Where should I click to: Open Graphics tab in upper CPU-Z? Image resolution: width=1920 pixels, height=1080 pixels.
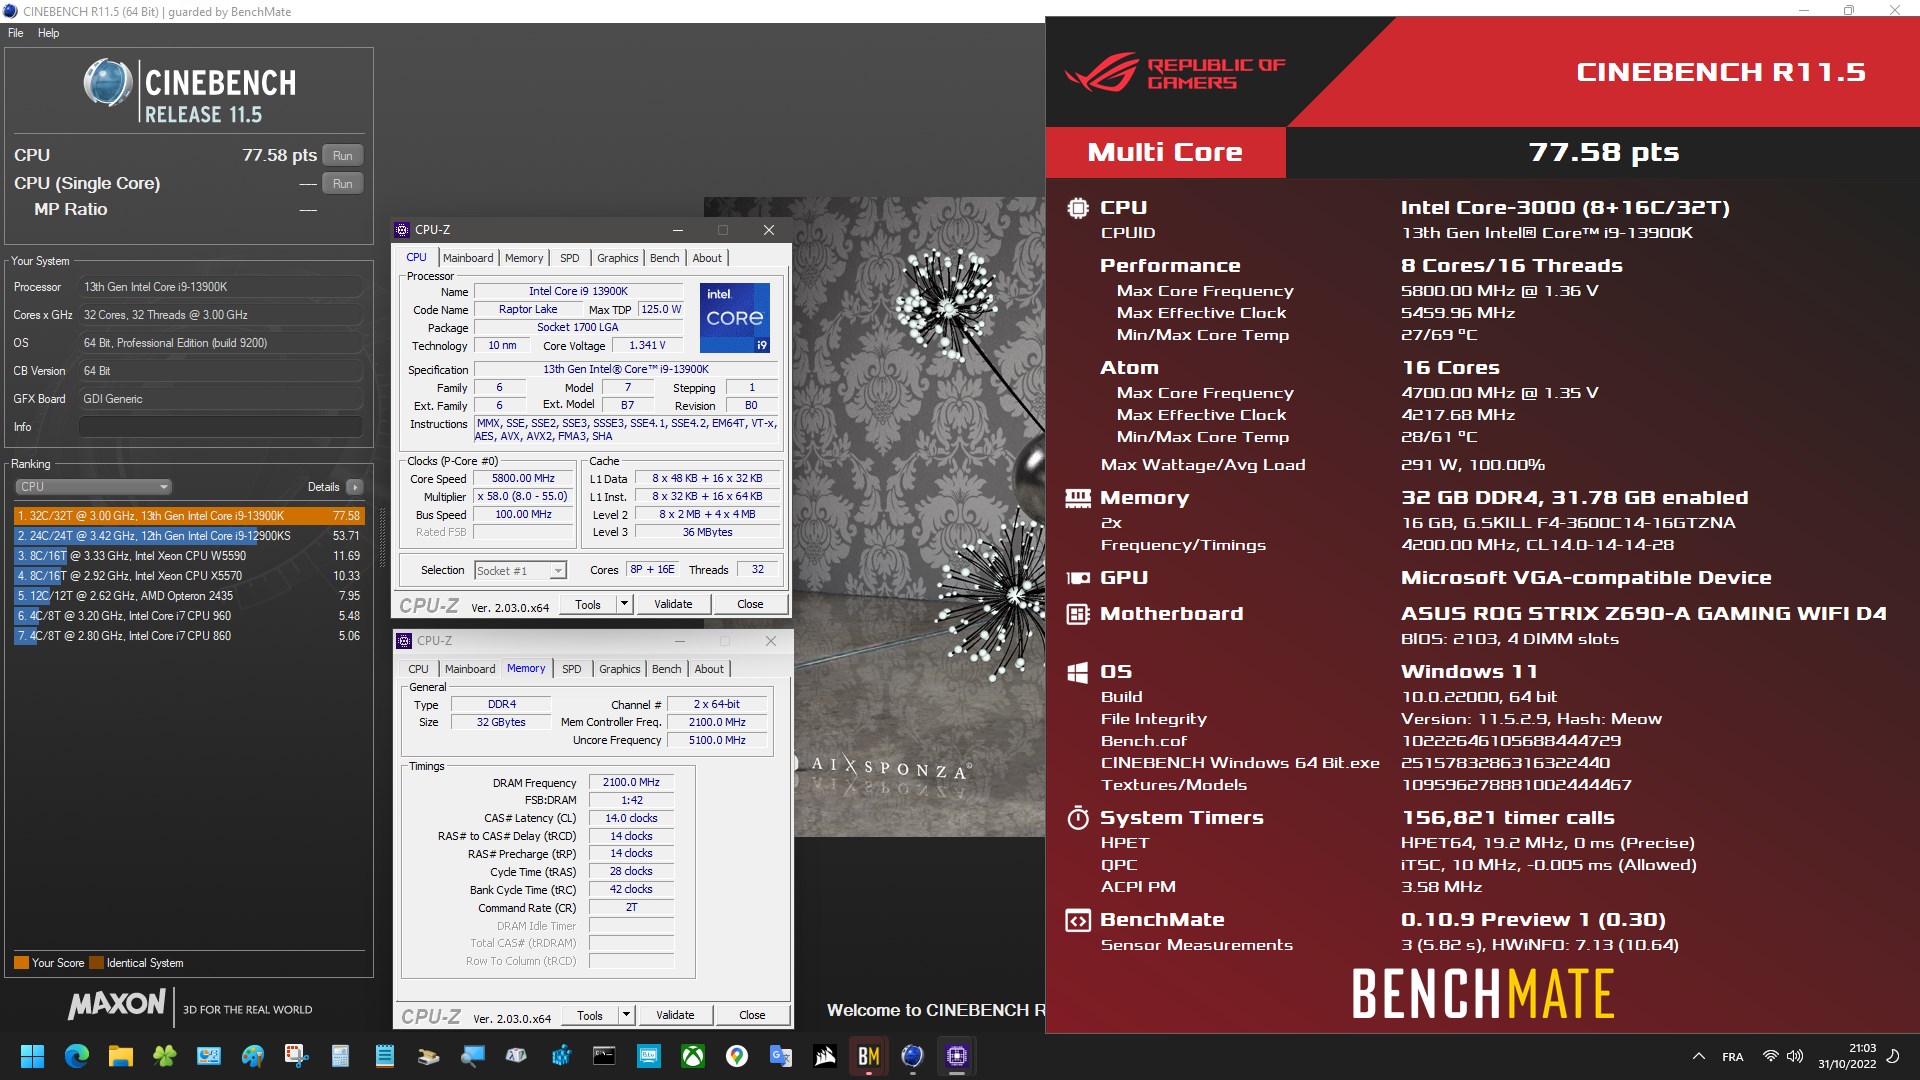click(x=618, y=258)
